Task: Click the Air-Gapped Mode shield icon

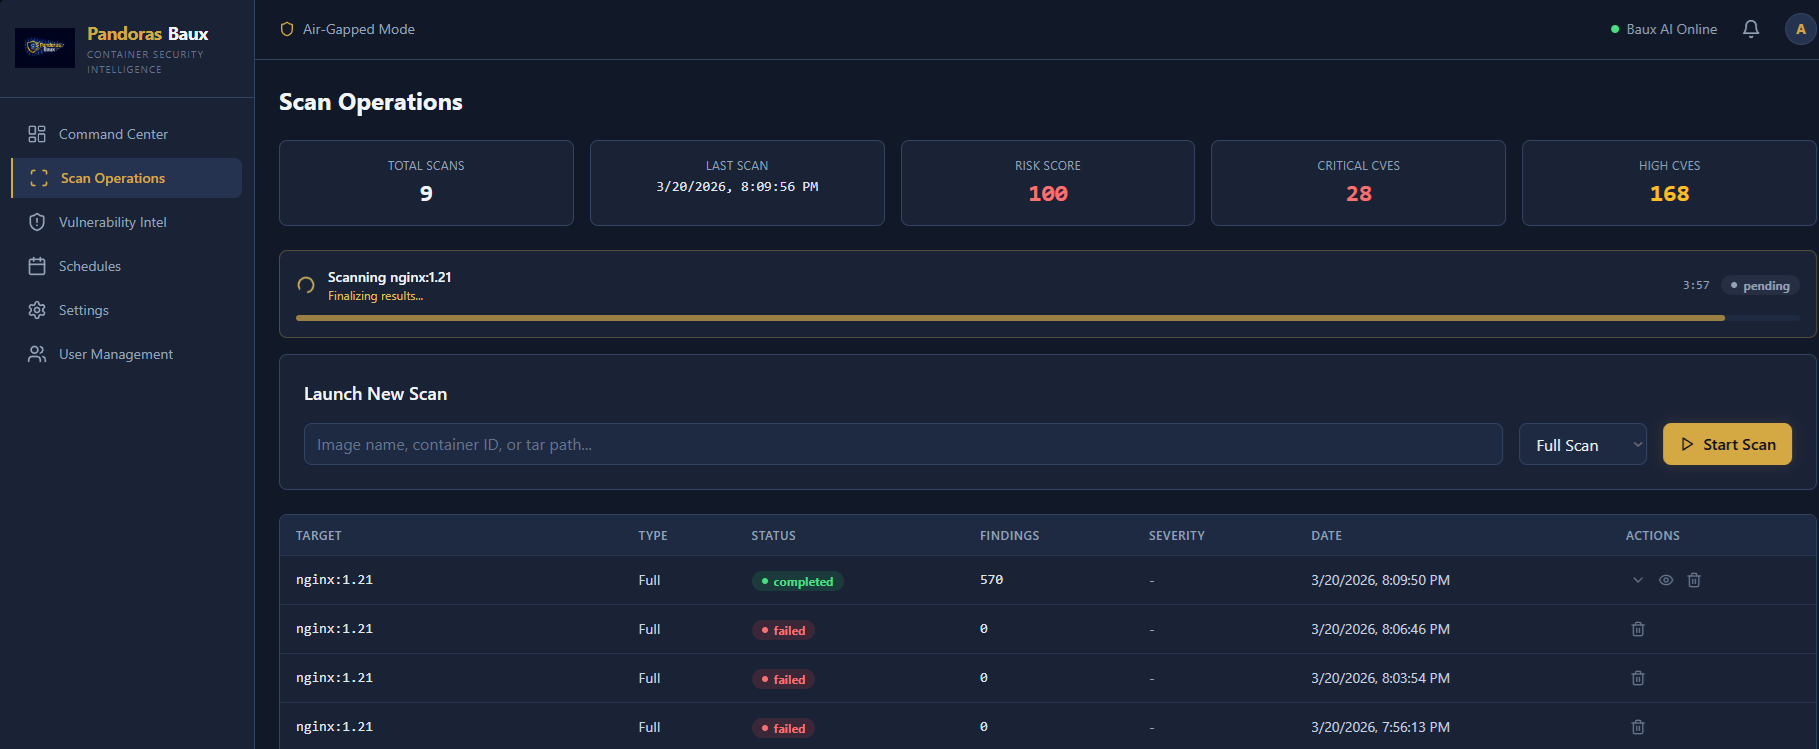Action: 287,29
